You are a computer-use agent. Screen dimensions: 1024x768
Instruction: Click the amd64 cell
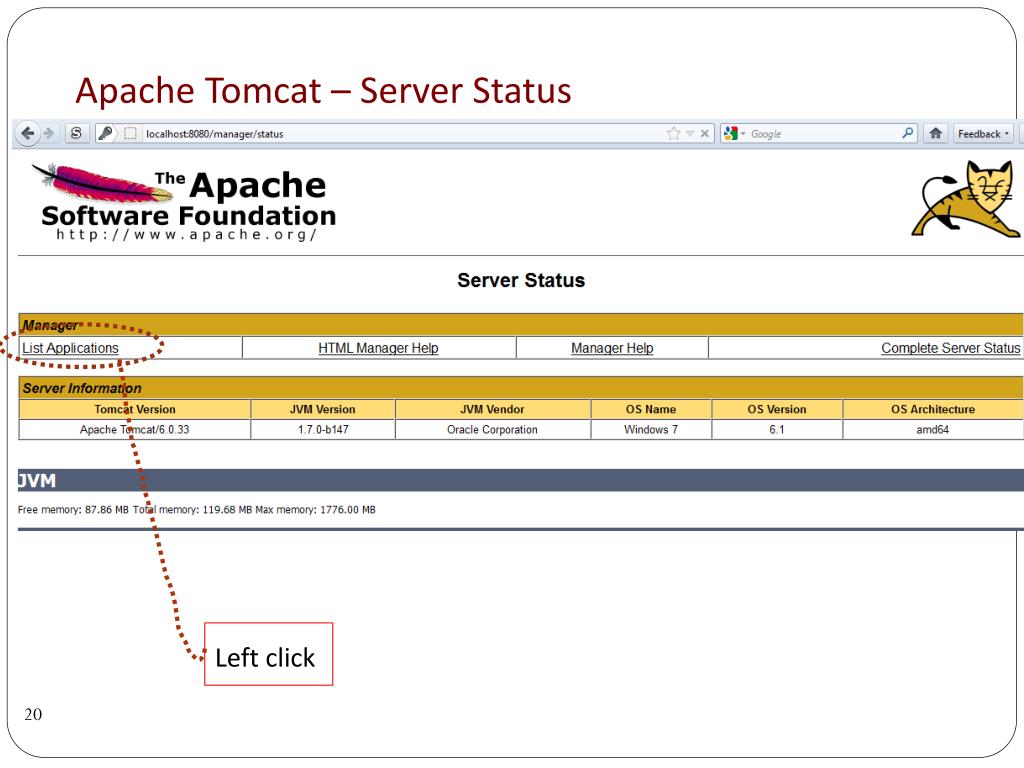[x=933, y=430]
